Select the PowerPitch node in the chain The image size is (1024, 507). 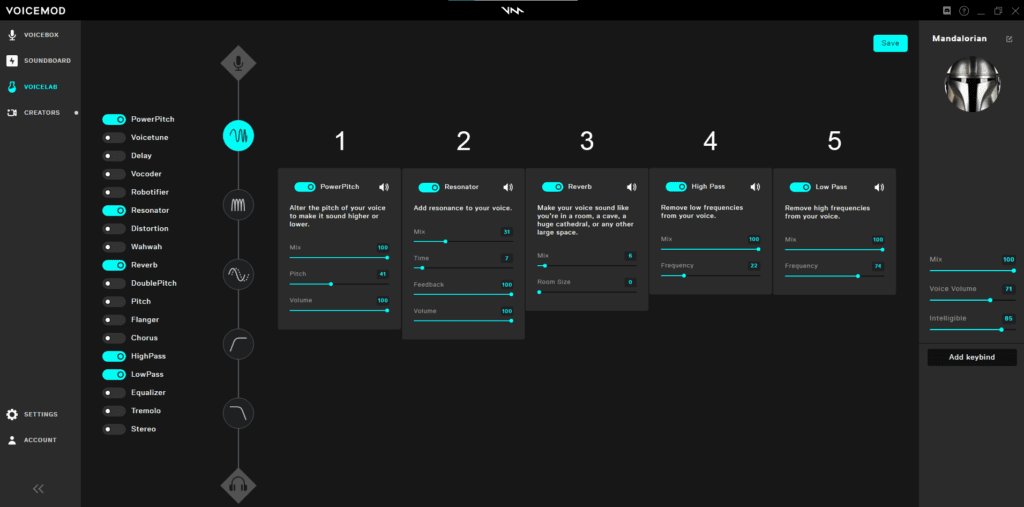(x=238, y=136)
